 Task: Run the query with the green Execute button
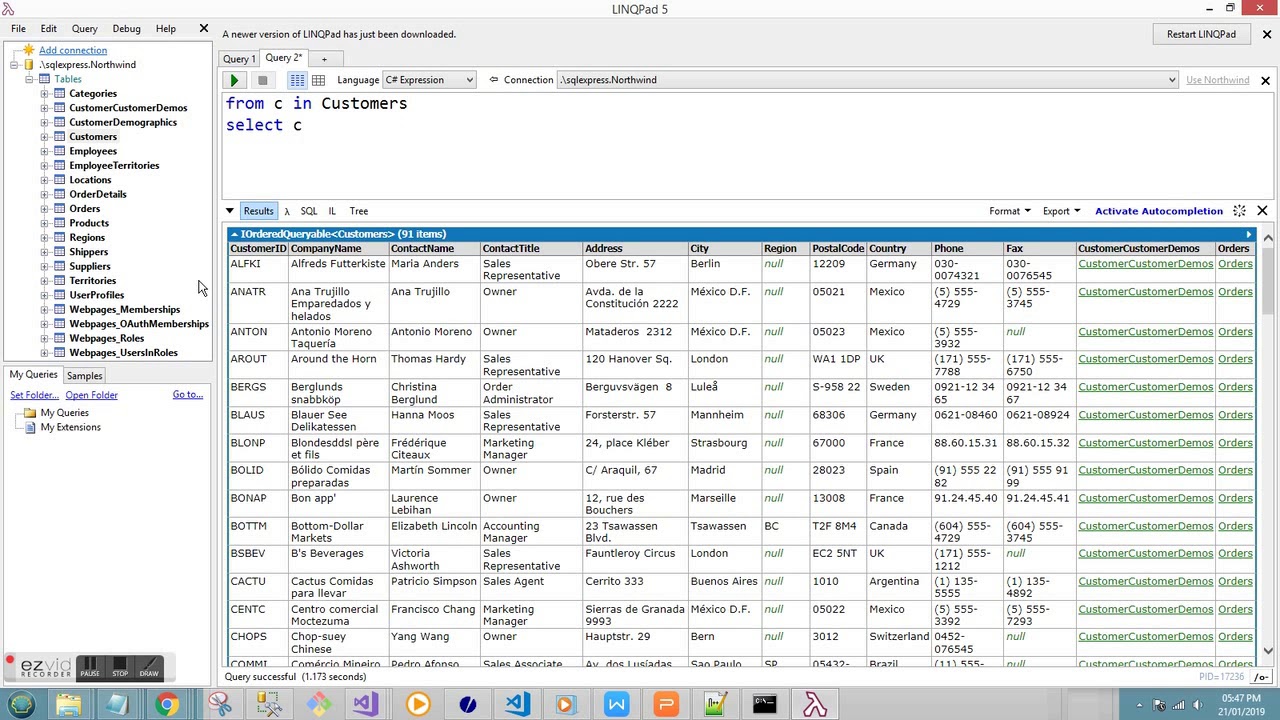tap(234, 80)
